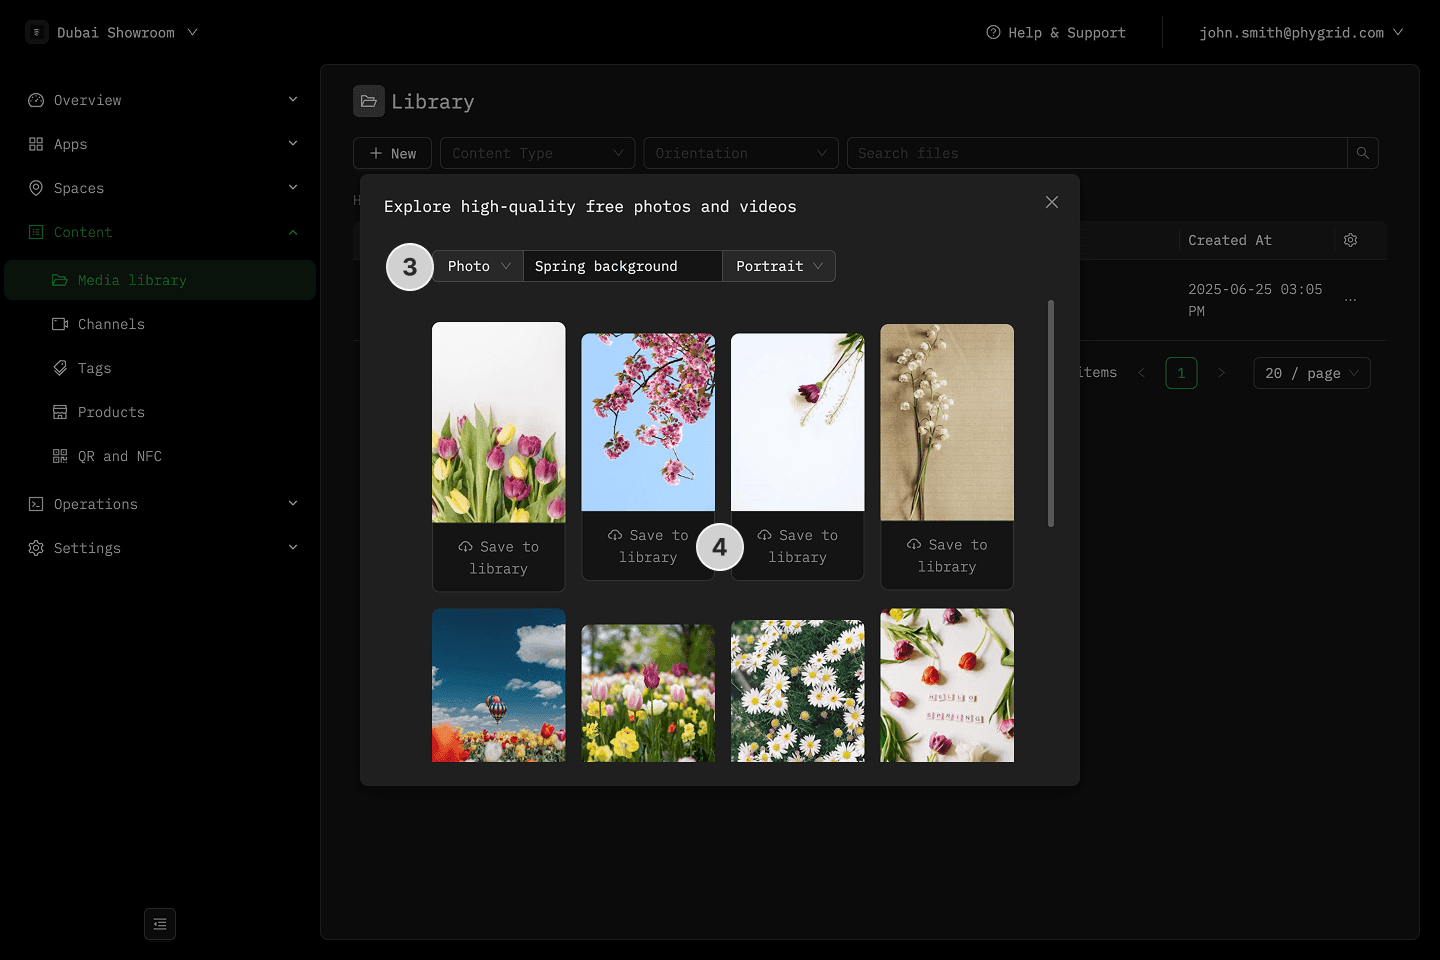Close the Explore photos dialog
The image size is (1440, 960).
tap(1052, 202)
